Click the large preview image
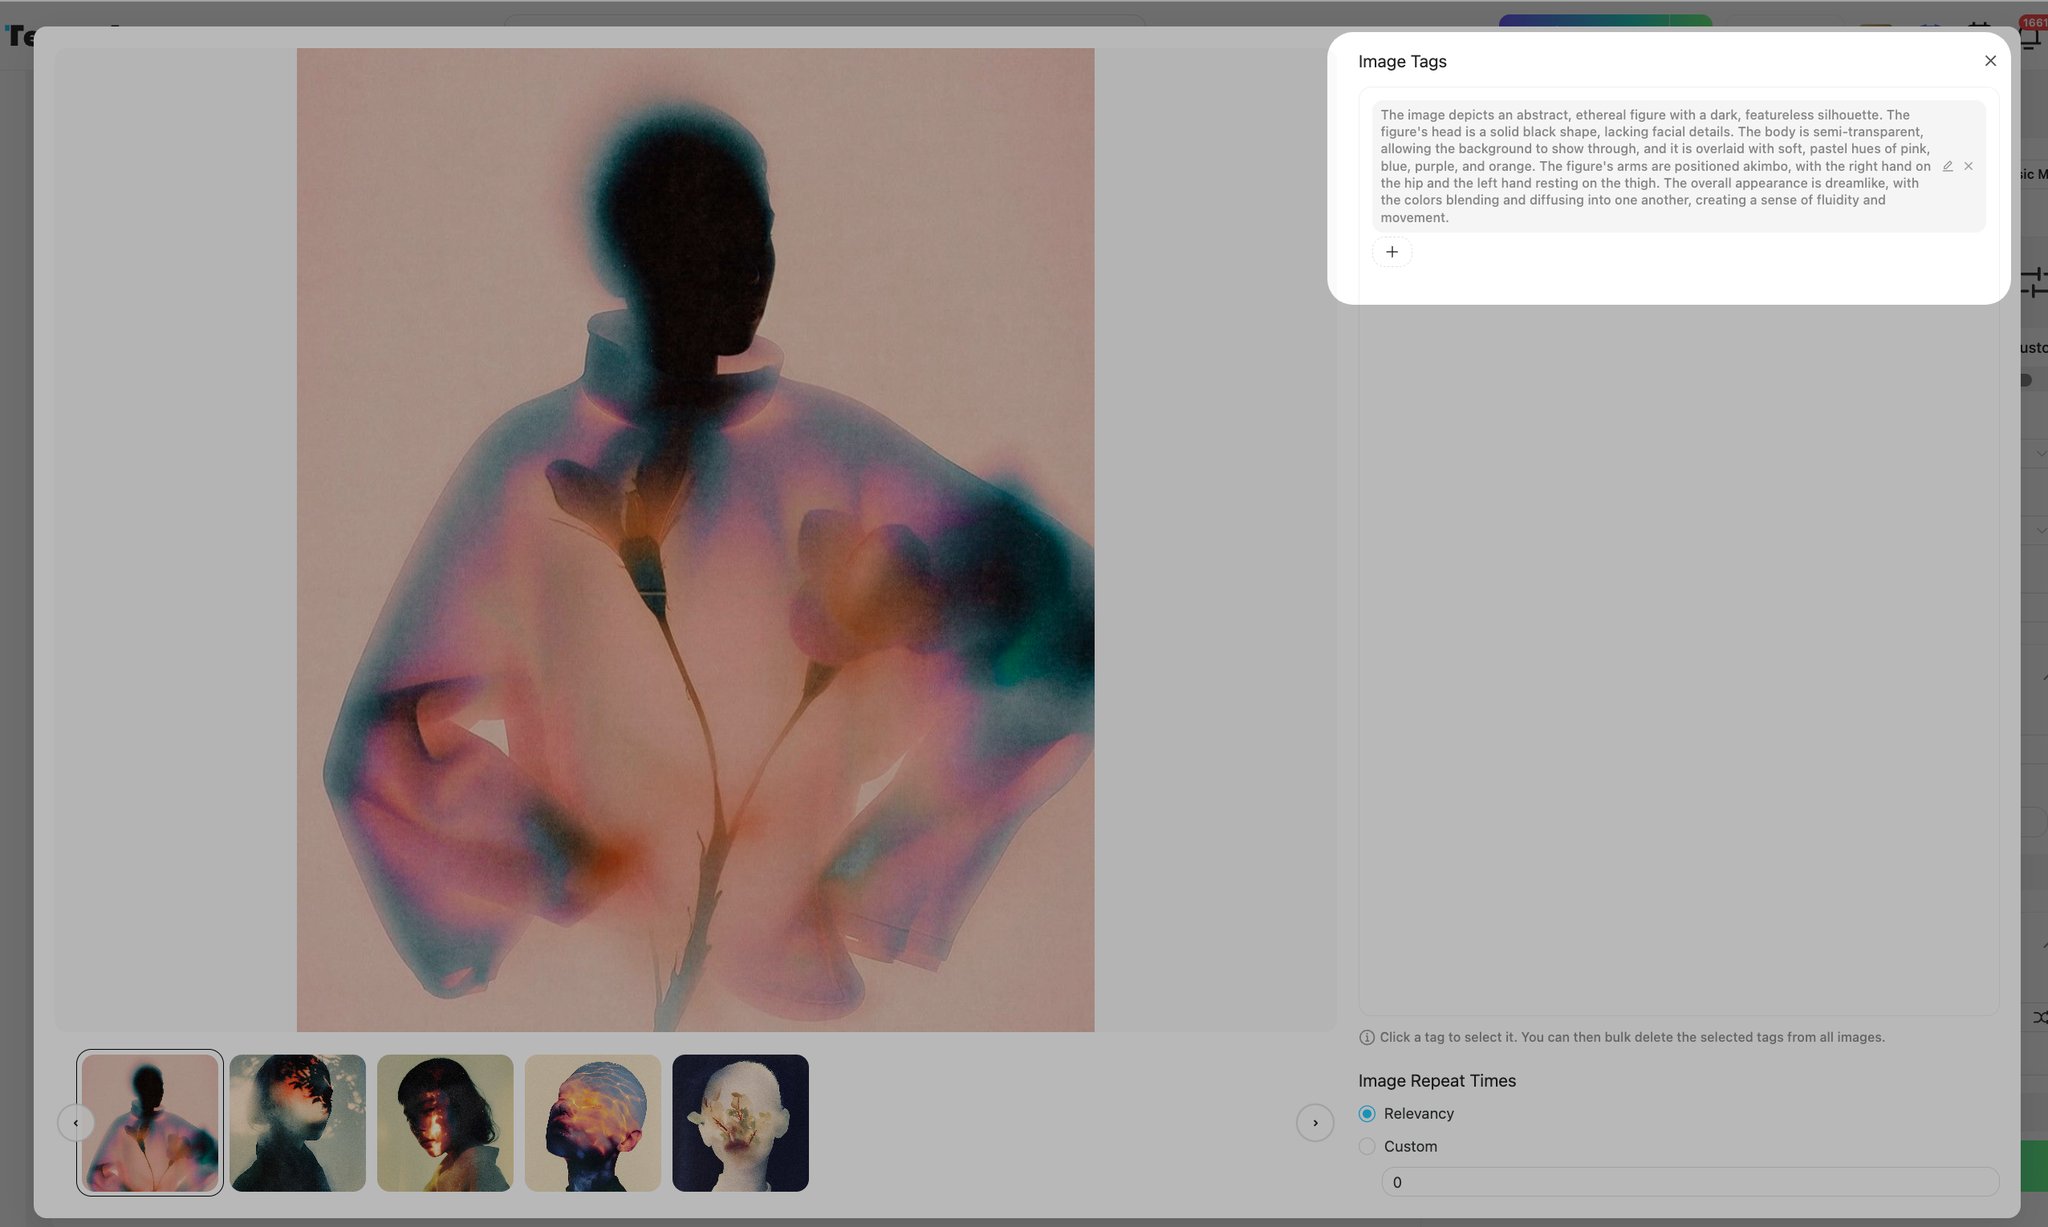The height and width of the screenshot is (1227, 2048). pyautogui.click(x=695, y=540)
